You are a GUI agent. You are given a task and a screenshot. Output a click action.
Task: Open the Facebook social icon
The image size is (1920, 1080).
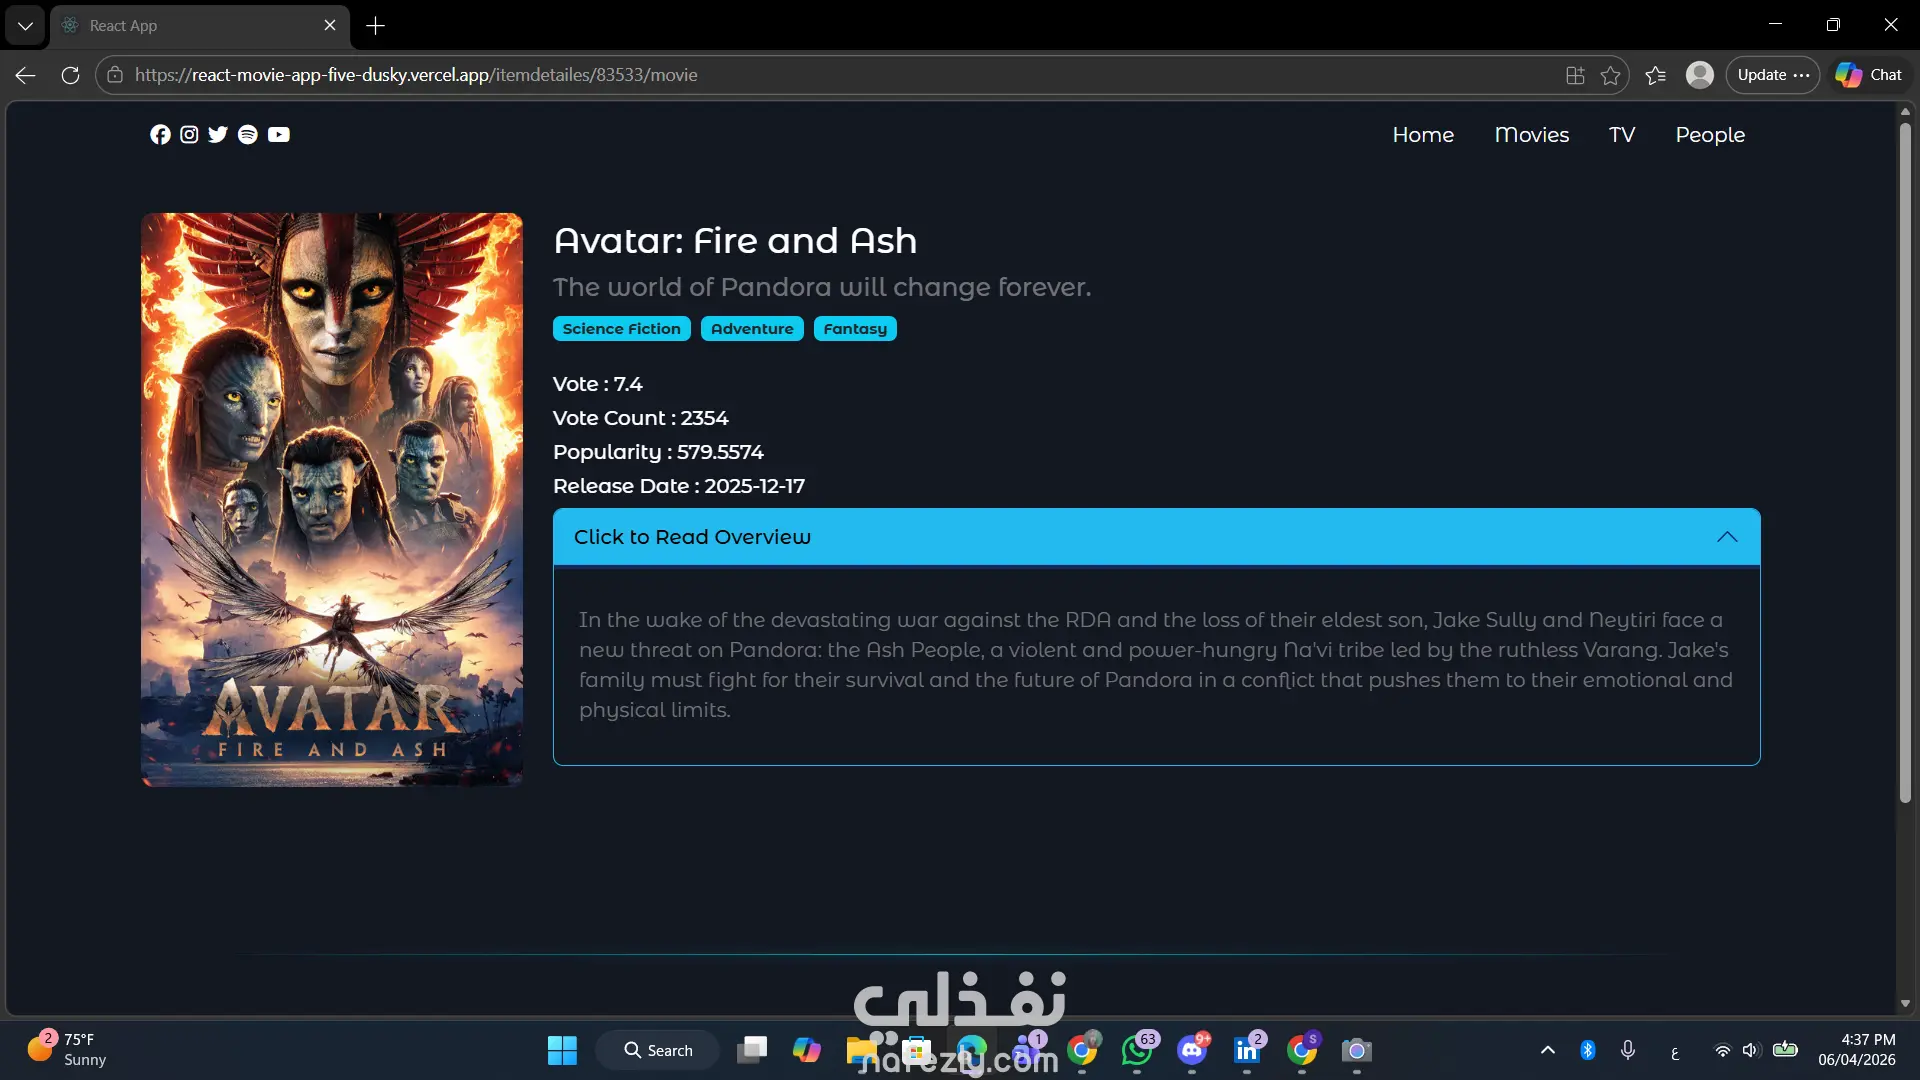pyautogui.click(x=160, y=135)
